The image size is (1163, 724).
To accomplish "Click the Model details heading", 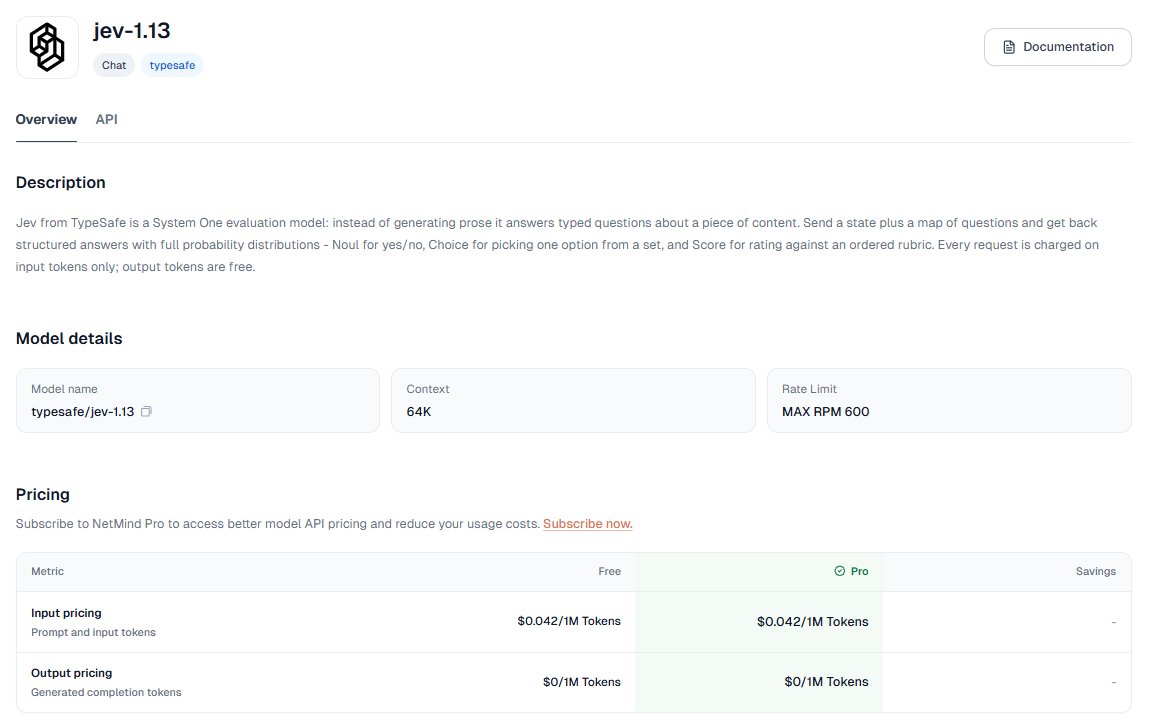I will pyautogui.click(x=69, y=338).
